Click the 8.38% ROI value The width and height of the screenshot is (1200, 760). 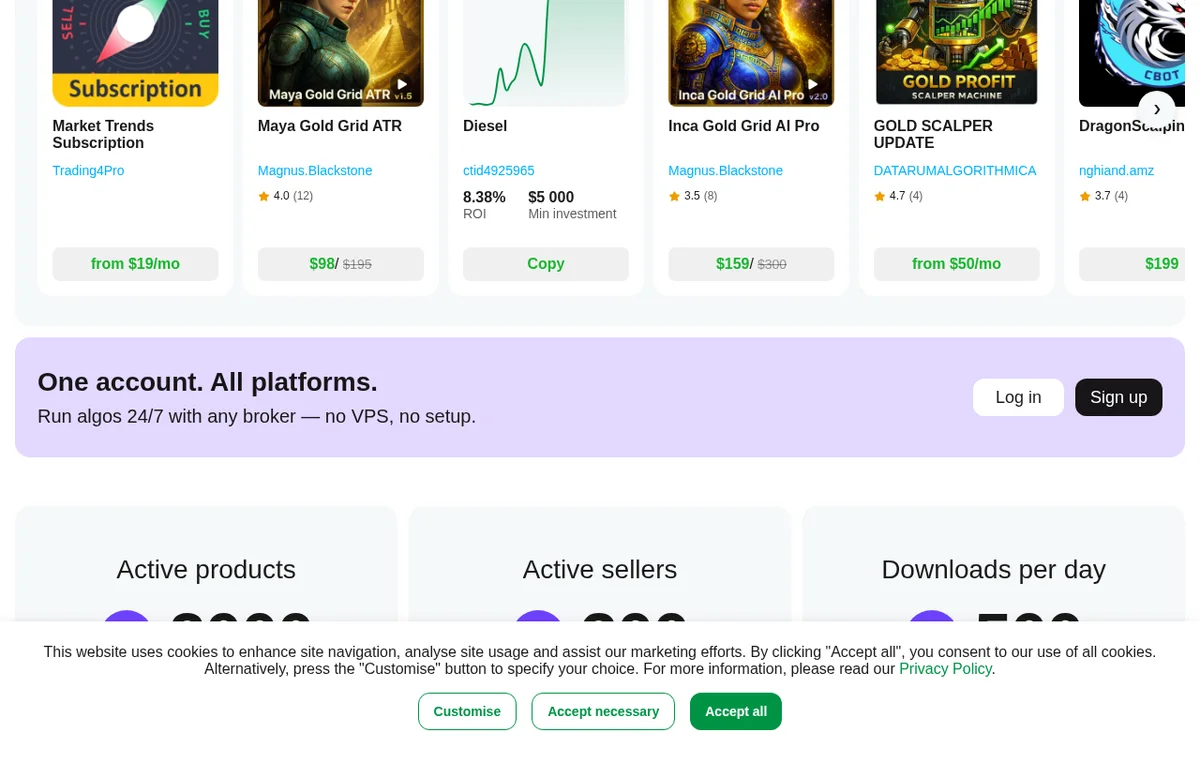pos(484,197)
